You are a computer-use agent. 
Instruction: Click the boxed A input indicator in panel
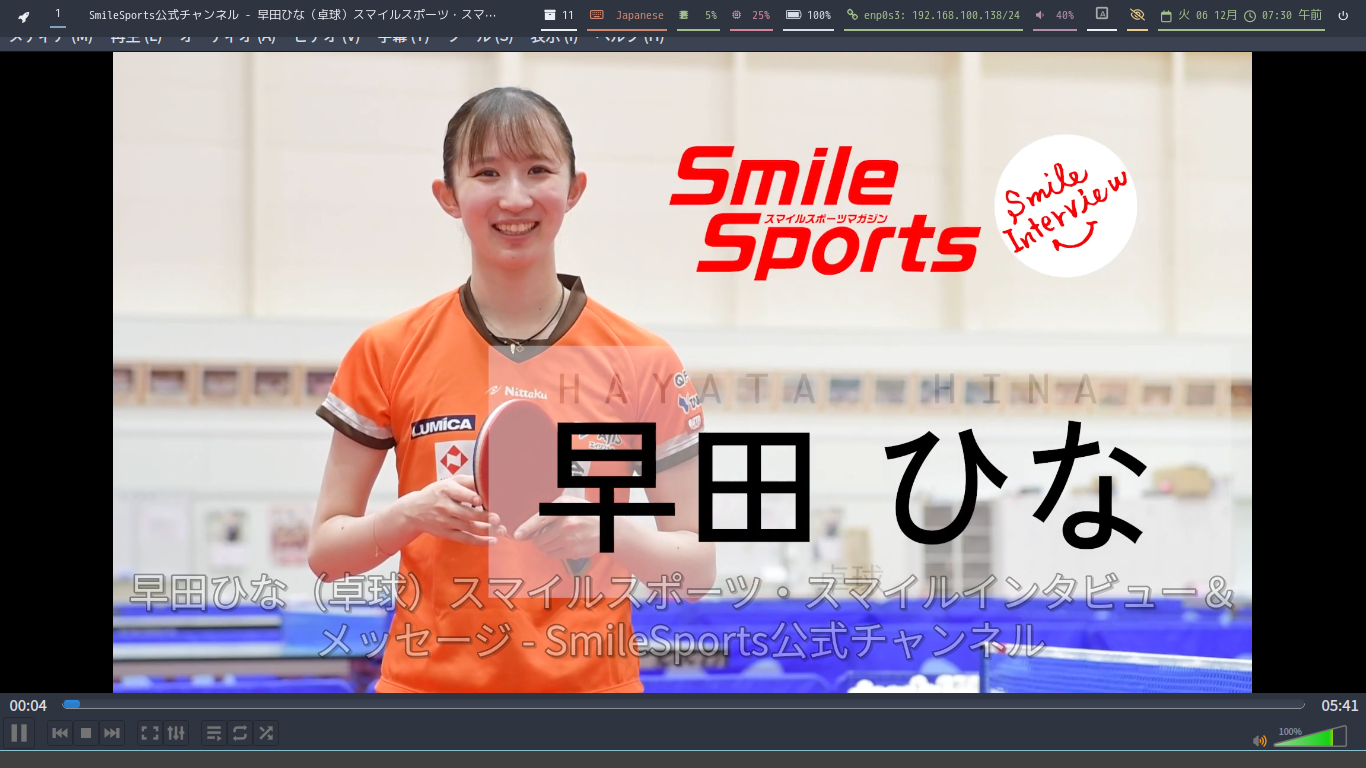pos(1102,14)
